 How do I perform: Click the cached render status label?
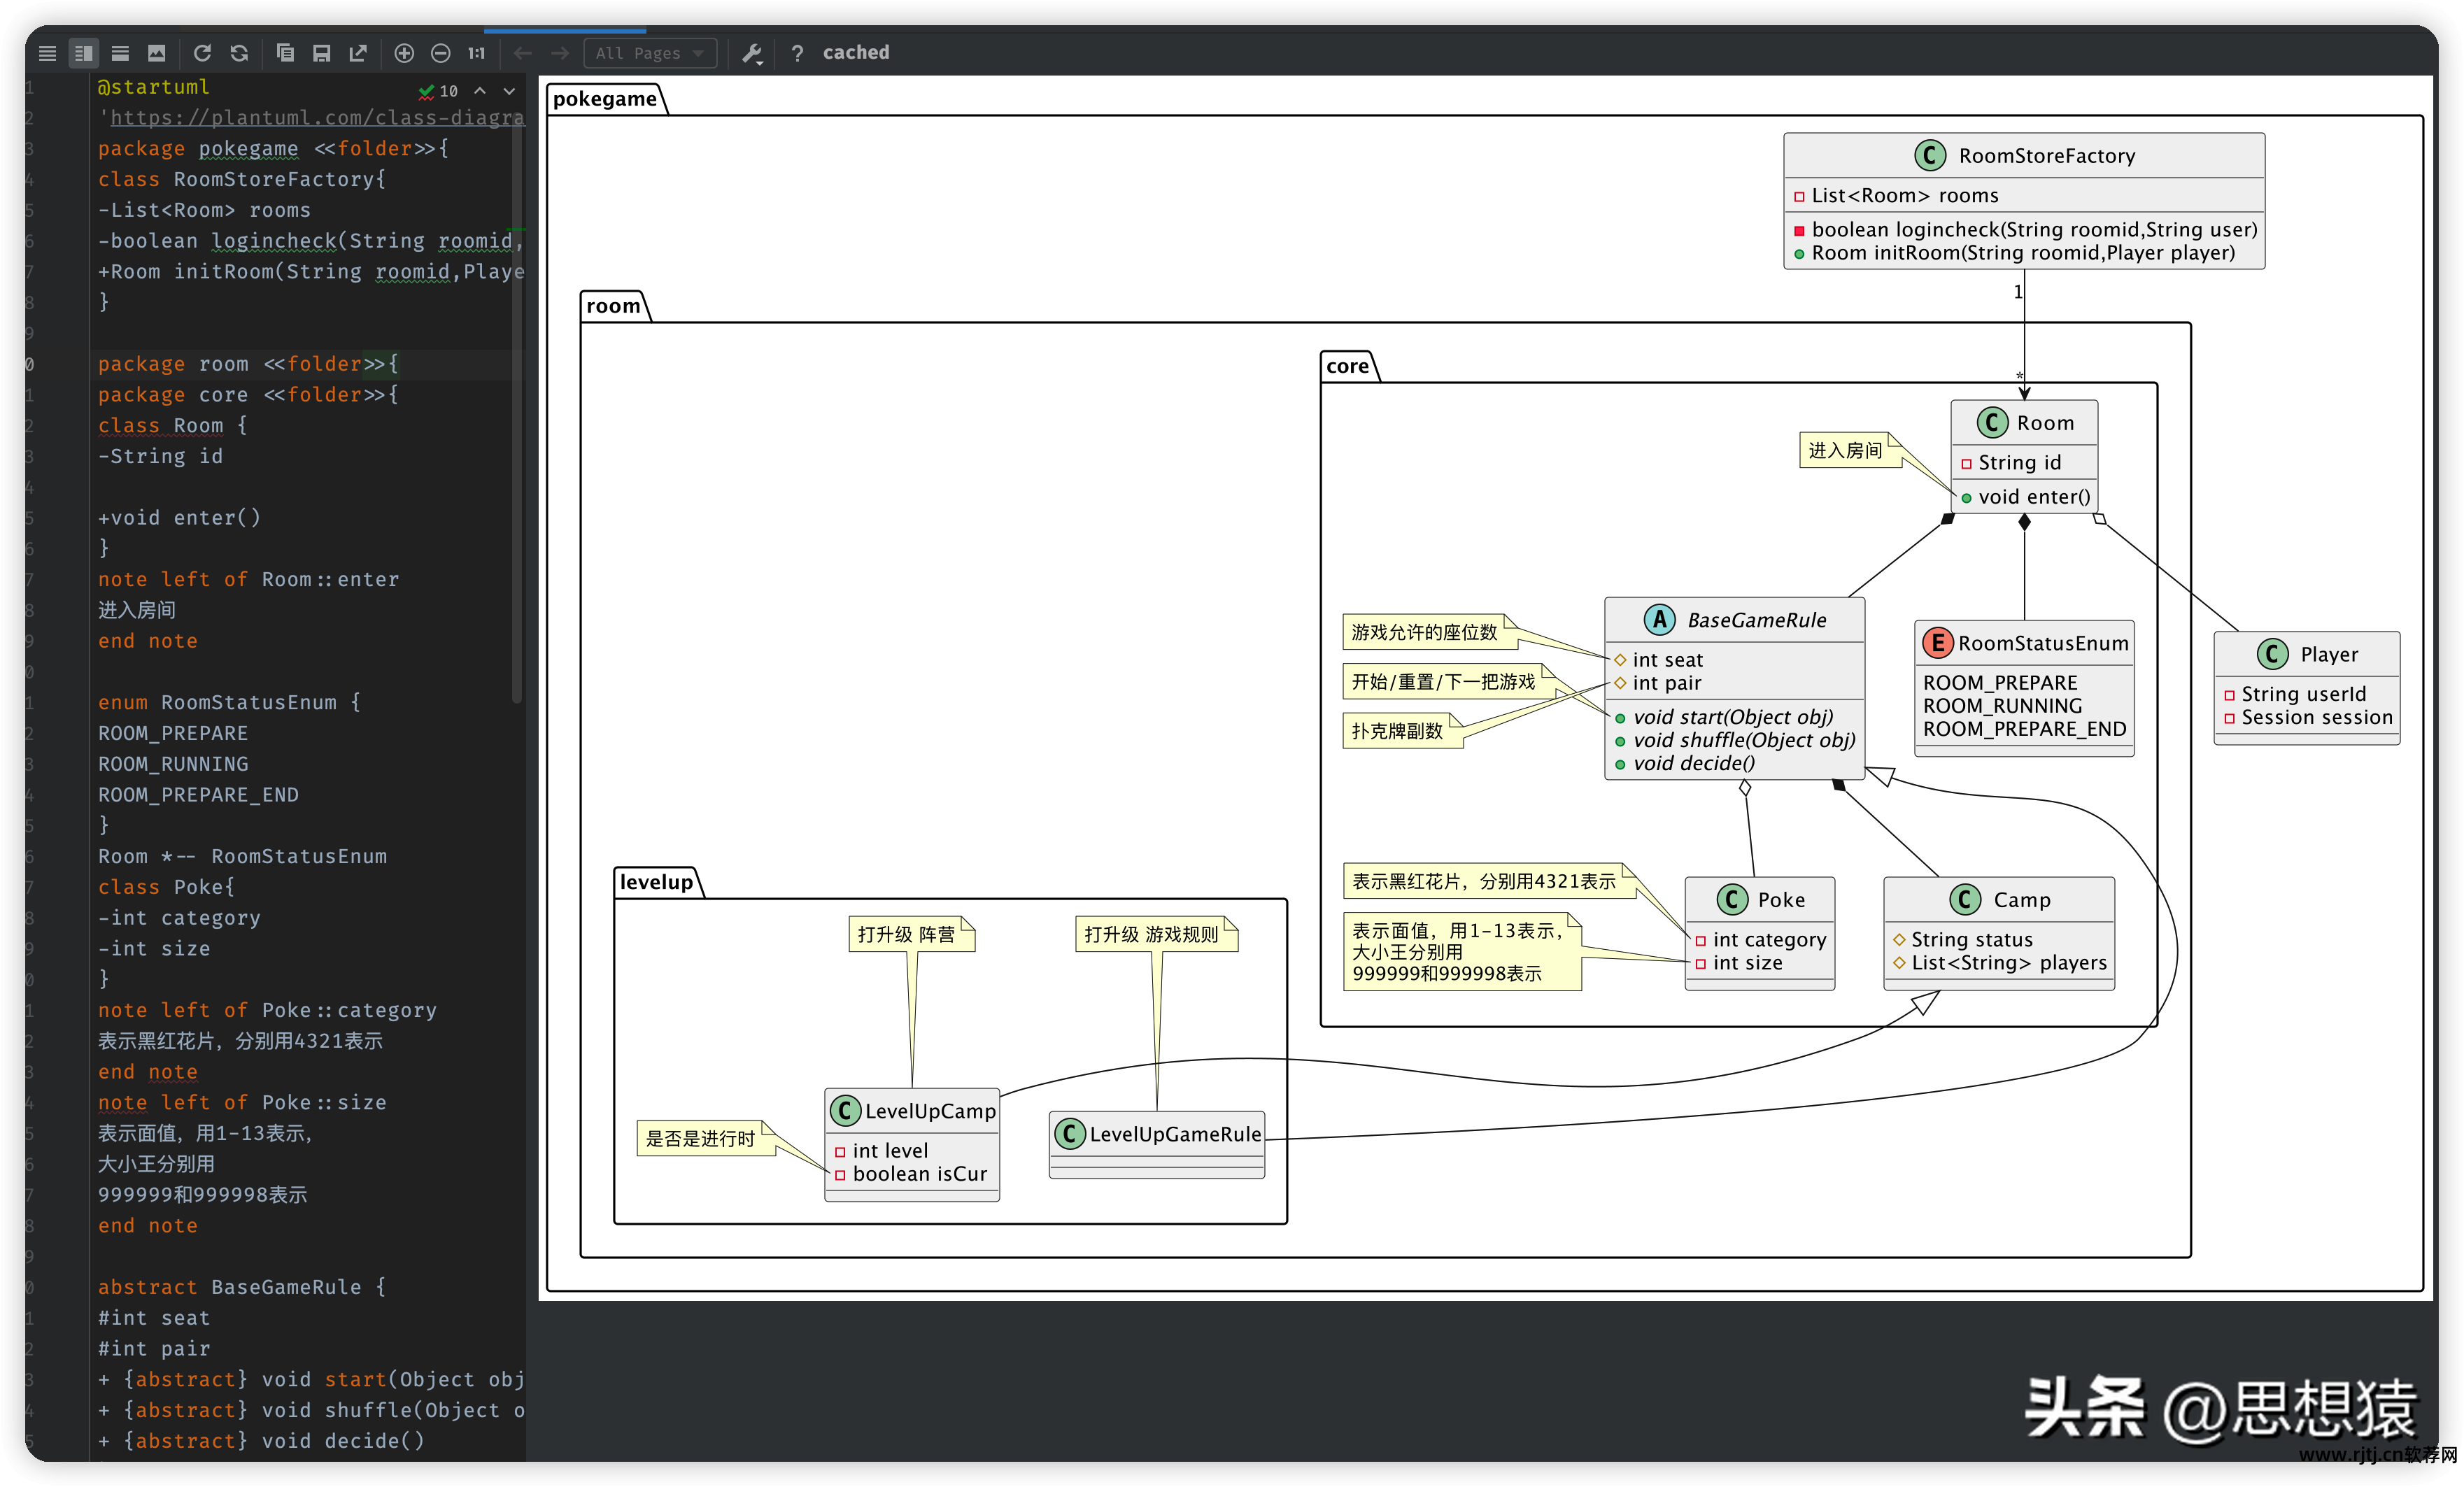coord(856,52)
